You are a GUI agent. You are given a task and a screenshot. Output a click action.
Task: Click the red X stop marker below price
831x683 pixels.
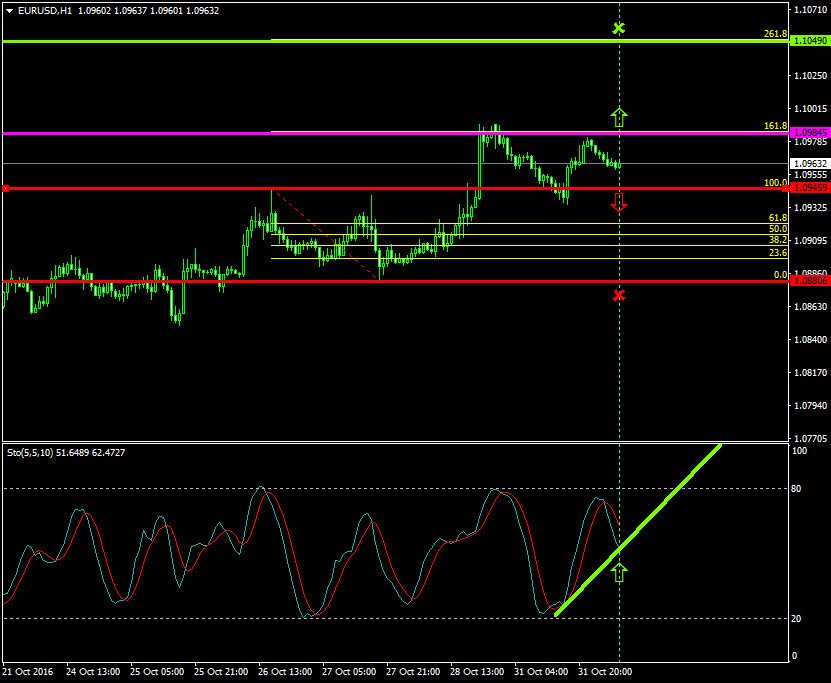point(620,293)
